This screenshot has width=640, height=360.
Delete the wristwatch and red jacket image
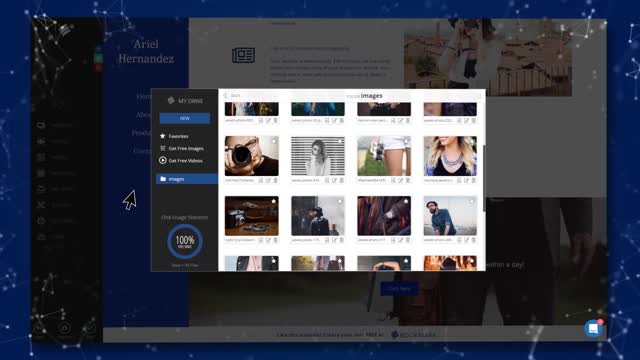[x=408, y=240]
